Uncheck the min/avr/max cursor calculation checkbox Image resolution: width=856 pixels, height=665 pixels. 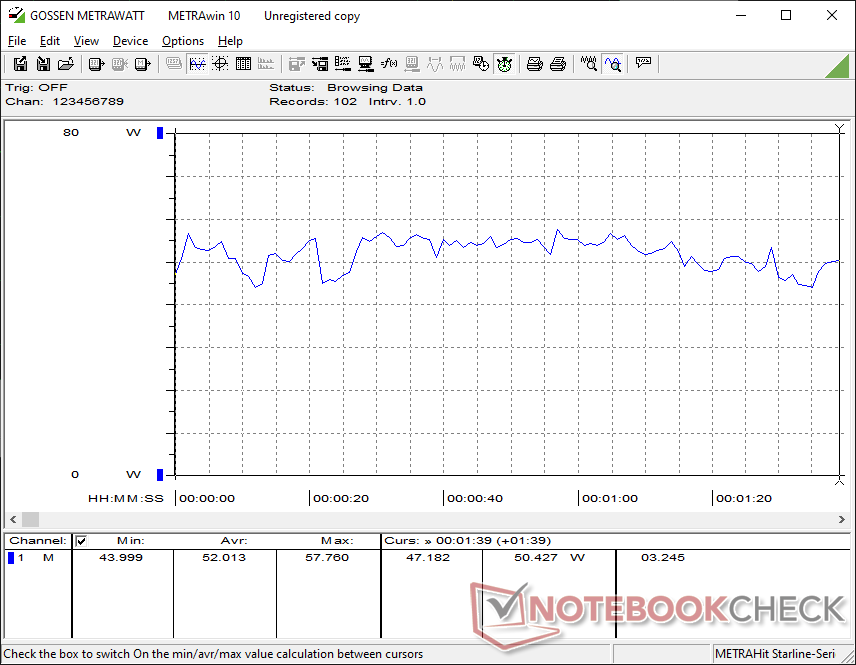[81, 540]
